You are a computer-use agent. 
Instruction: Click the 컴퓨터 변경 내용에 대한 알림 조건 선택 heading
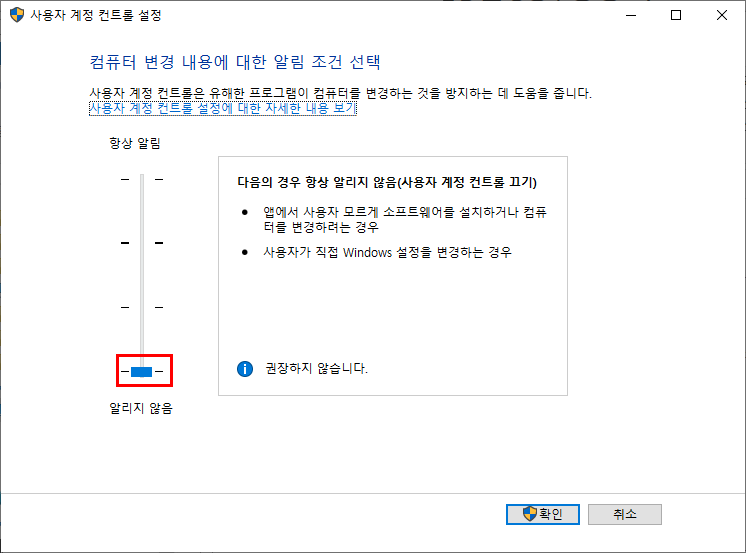(x=235, y=62)
